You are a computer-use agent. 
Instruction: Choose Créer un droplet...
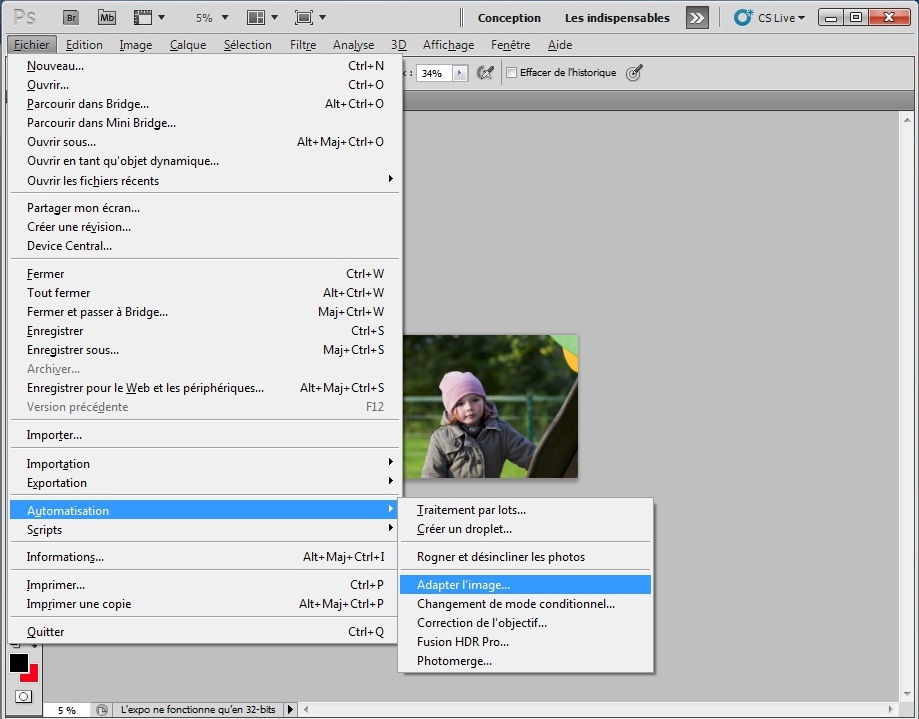(526, 529)
